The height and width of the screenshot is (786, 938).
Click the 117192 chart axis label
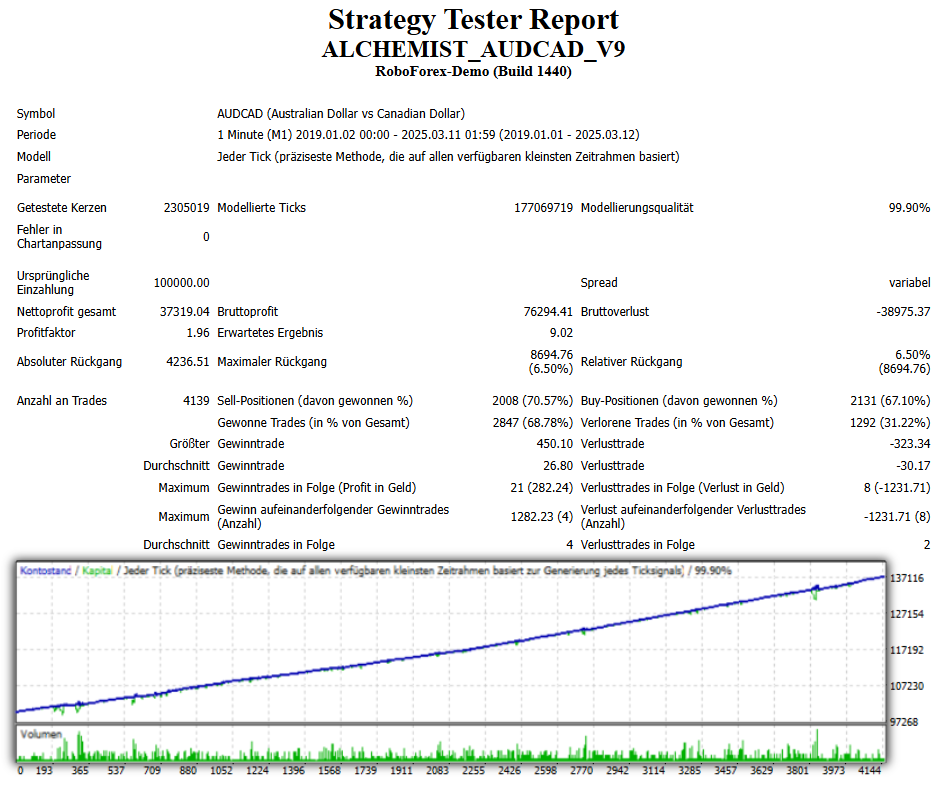(907, 650)
